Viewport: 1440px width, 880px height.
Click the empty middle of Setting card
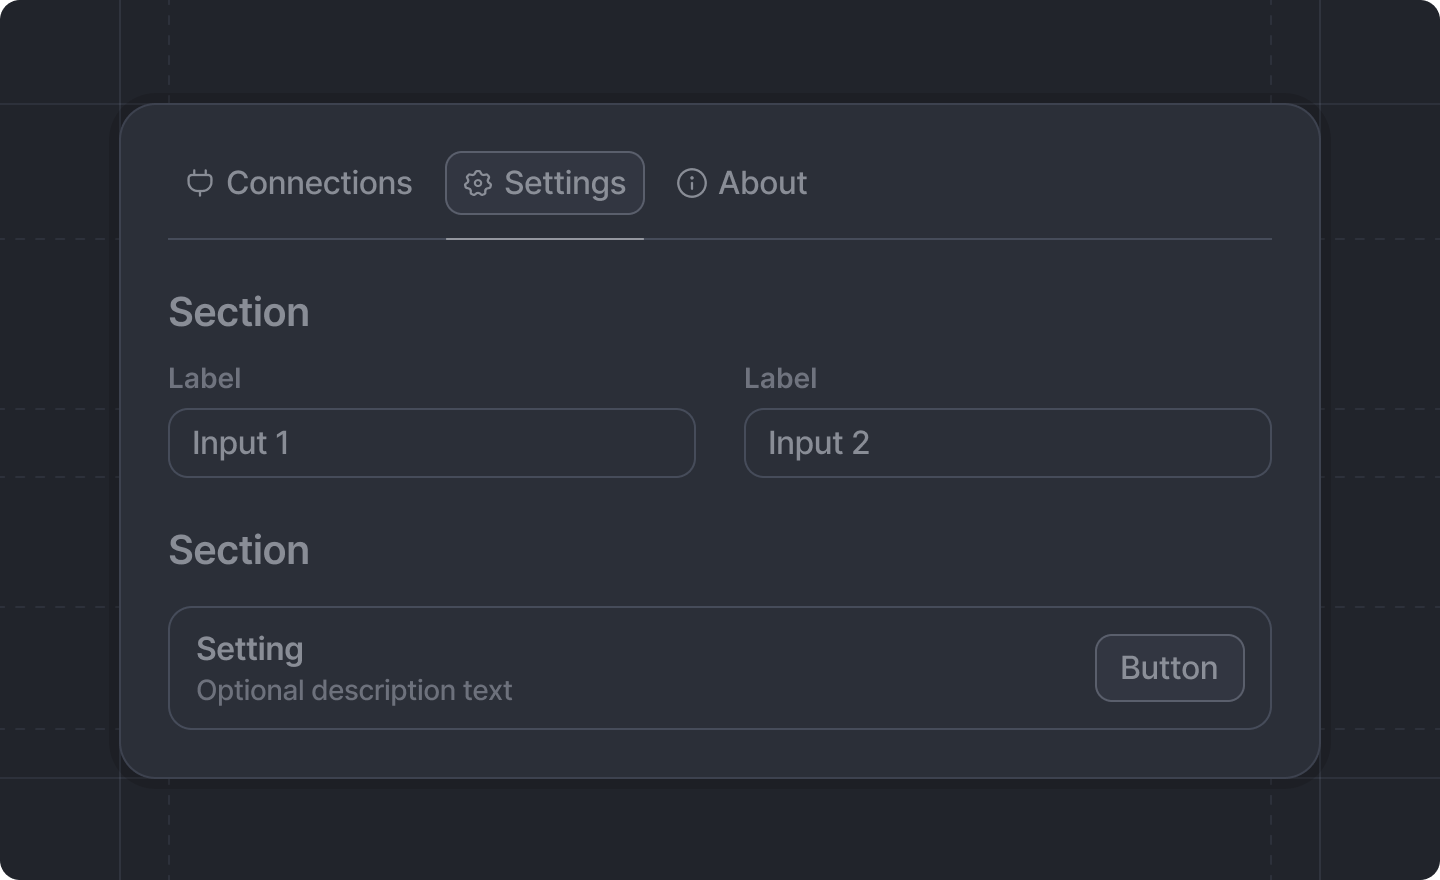pyautogui.click(x=800, y=668)
